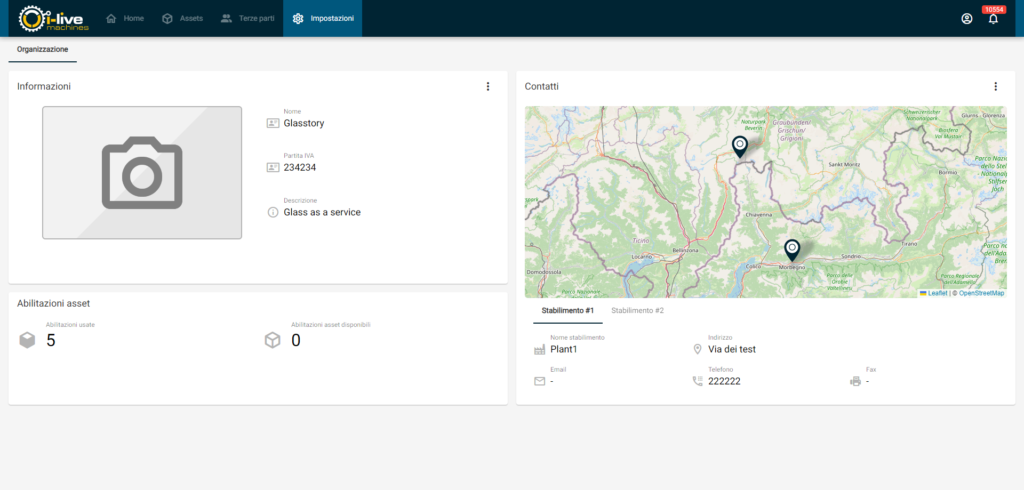Screen dimensions: 1024x490
Task: Open the user account profile icon
Action: pos(966,18)
